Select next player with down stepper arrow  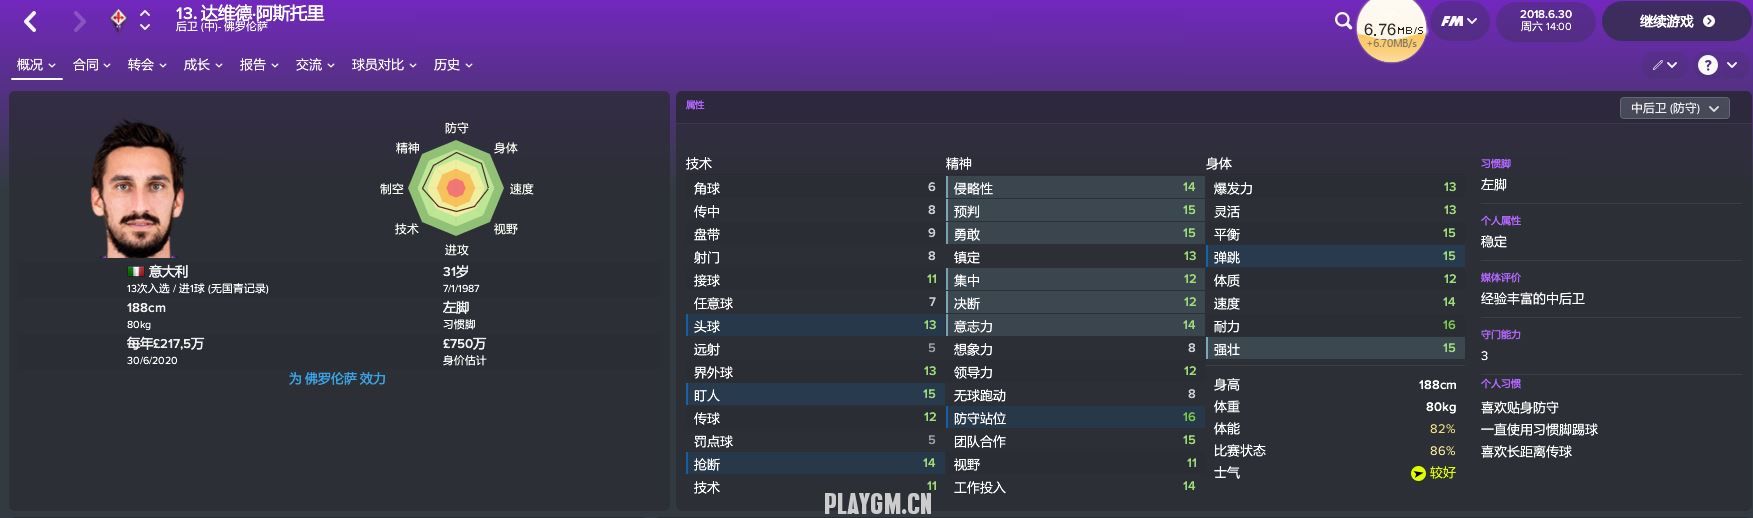[x=145, y=27]
